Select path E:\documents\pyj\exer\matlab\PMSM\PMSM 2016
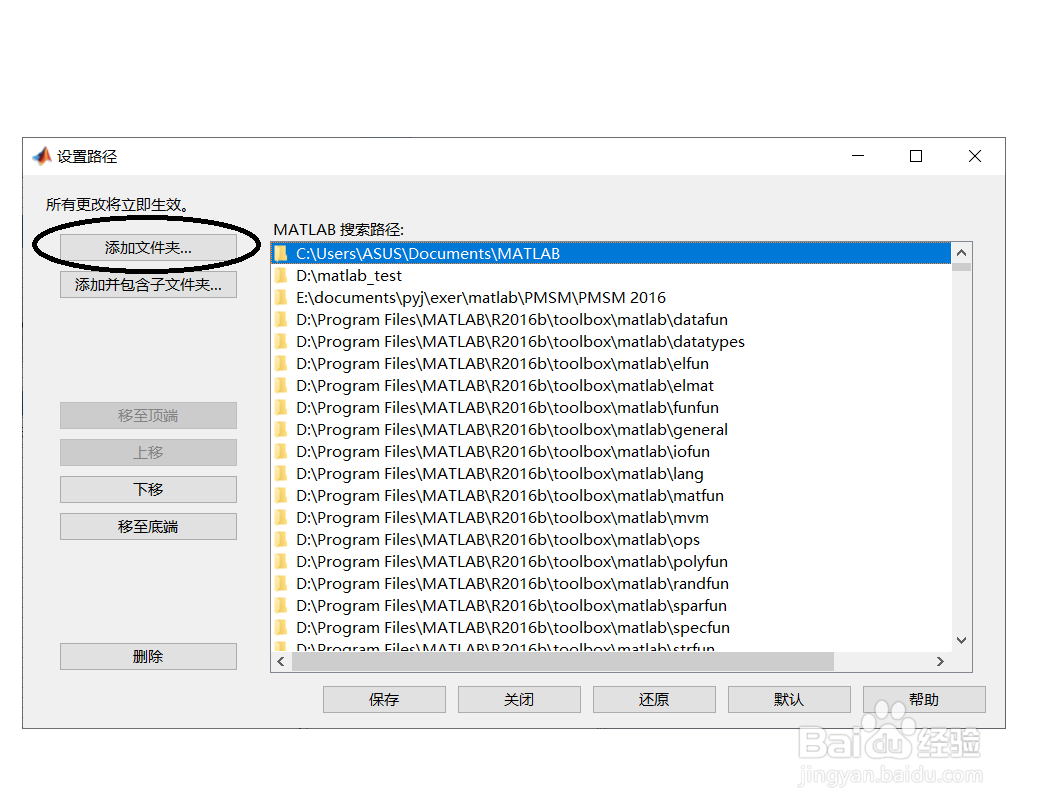The width and height of the screenshot is (1041, 811). tap(611, 297)
